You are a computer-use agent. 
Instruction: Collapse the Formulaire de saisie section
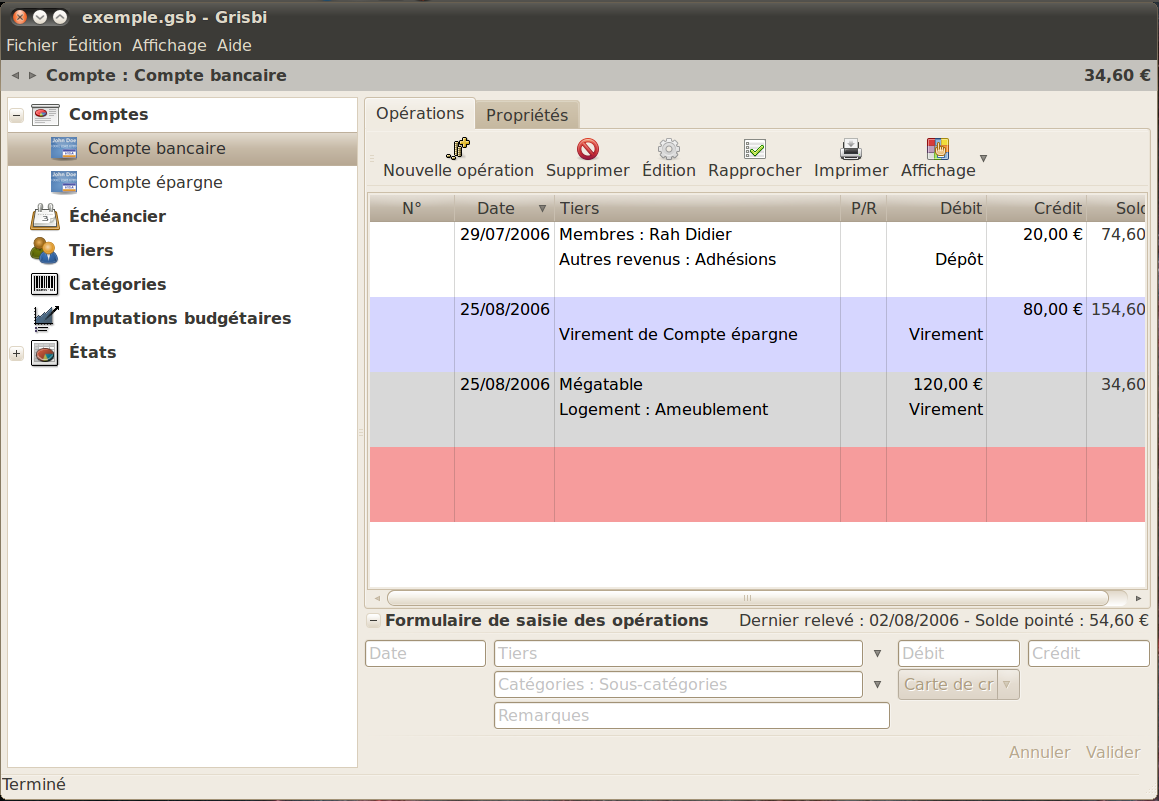point(373,621)
